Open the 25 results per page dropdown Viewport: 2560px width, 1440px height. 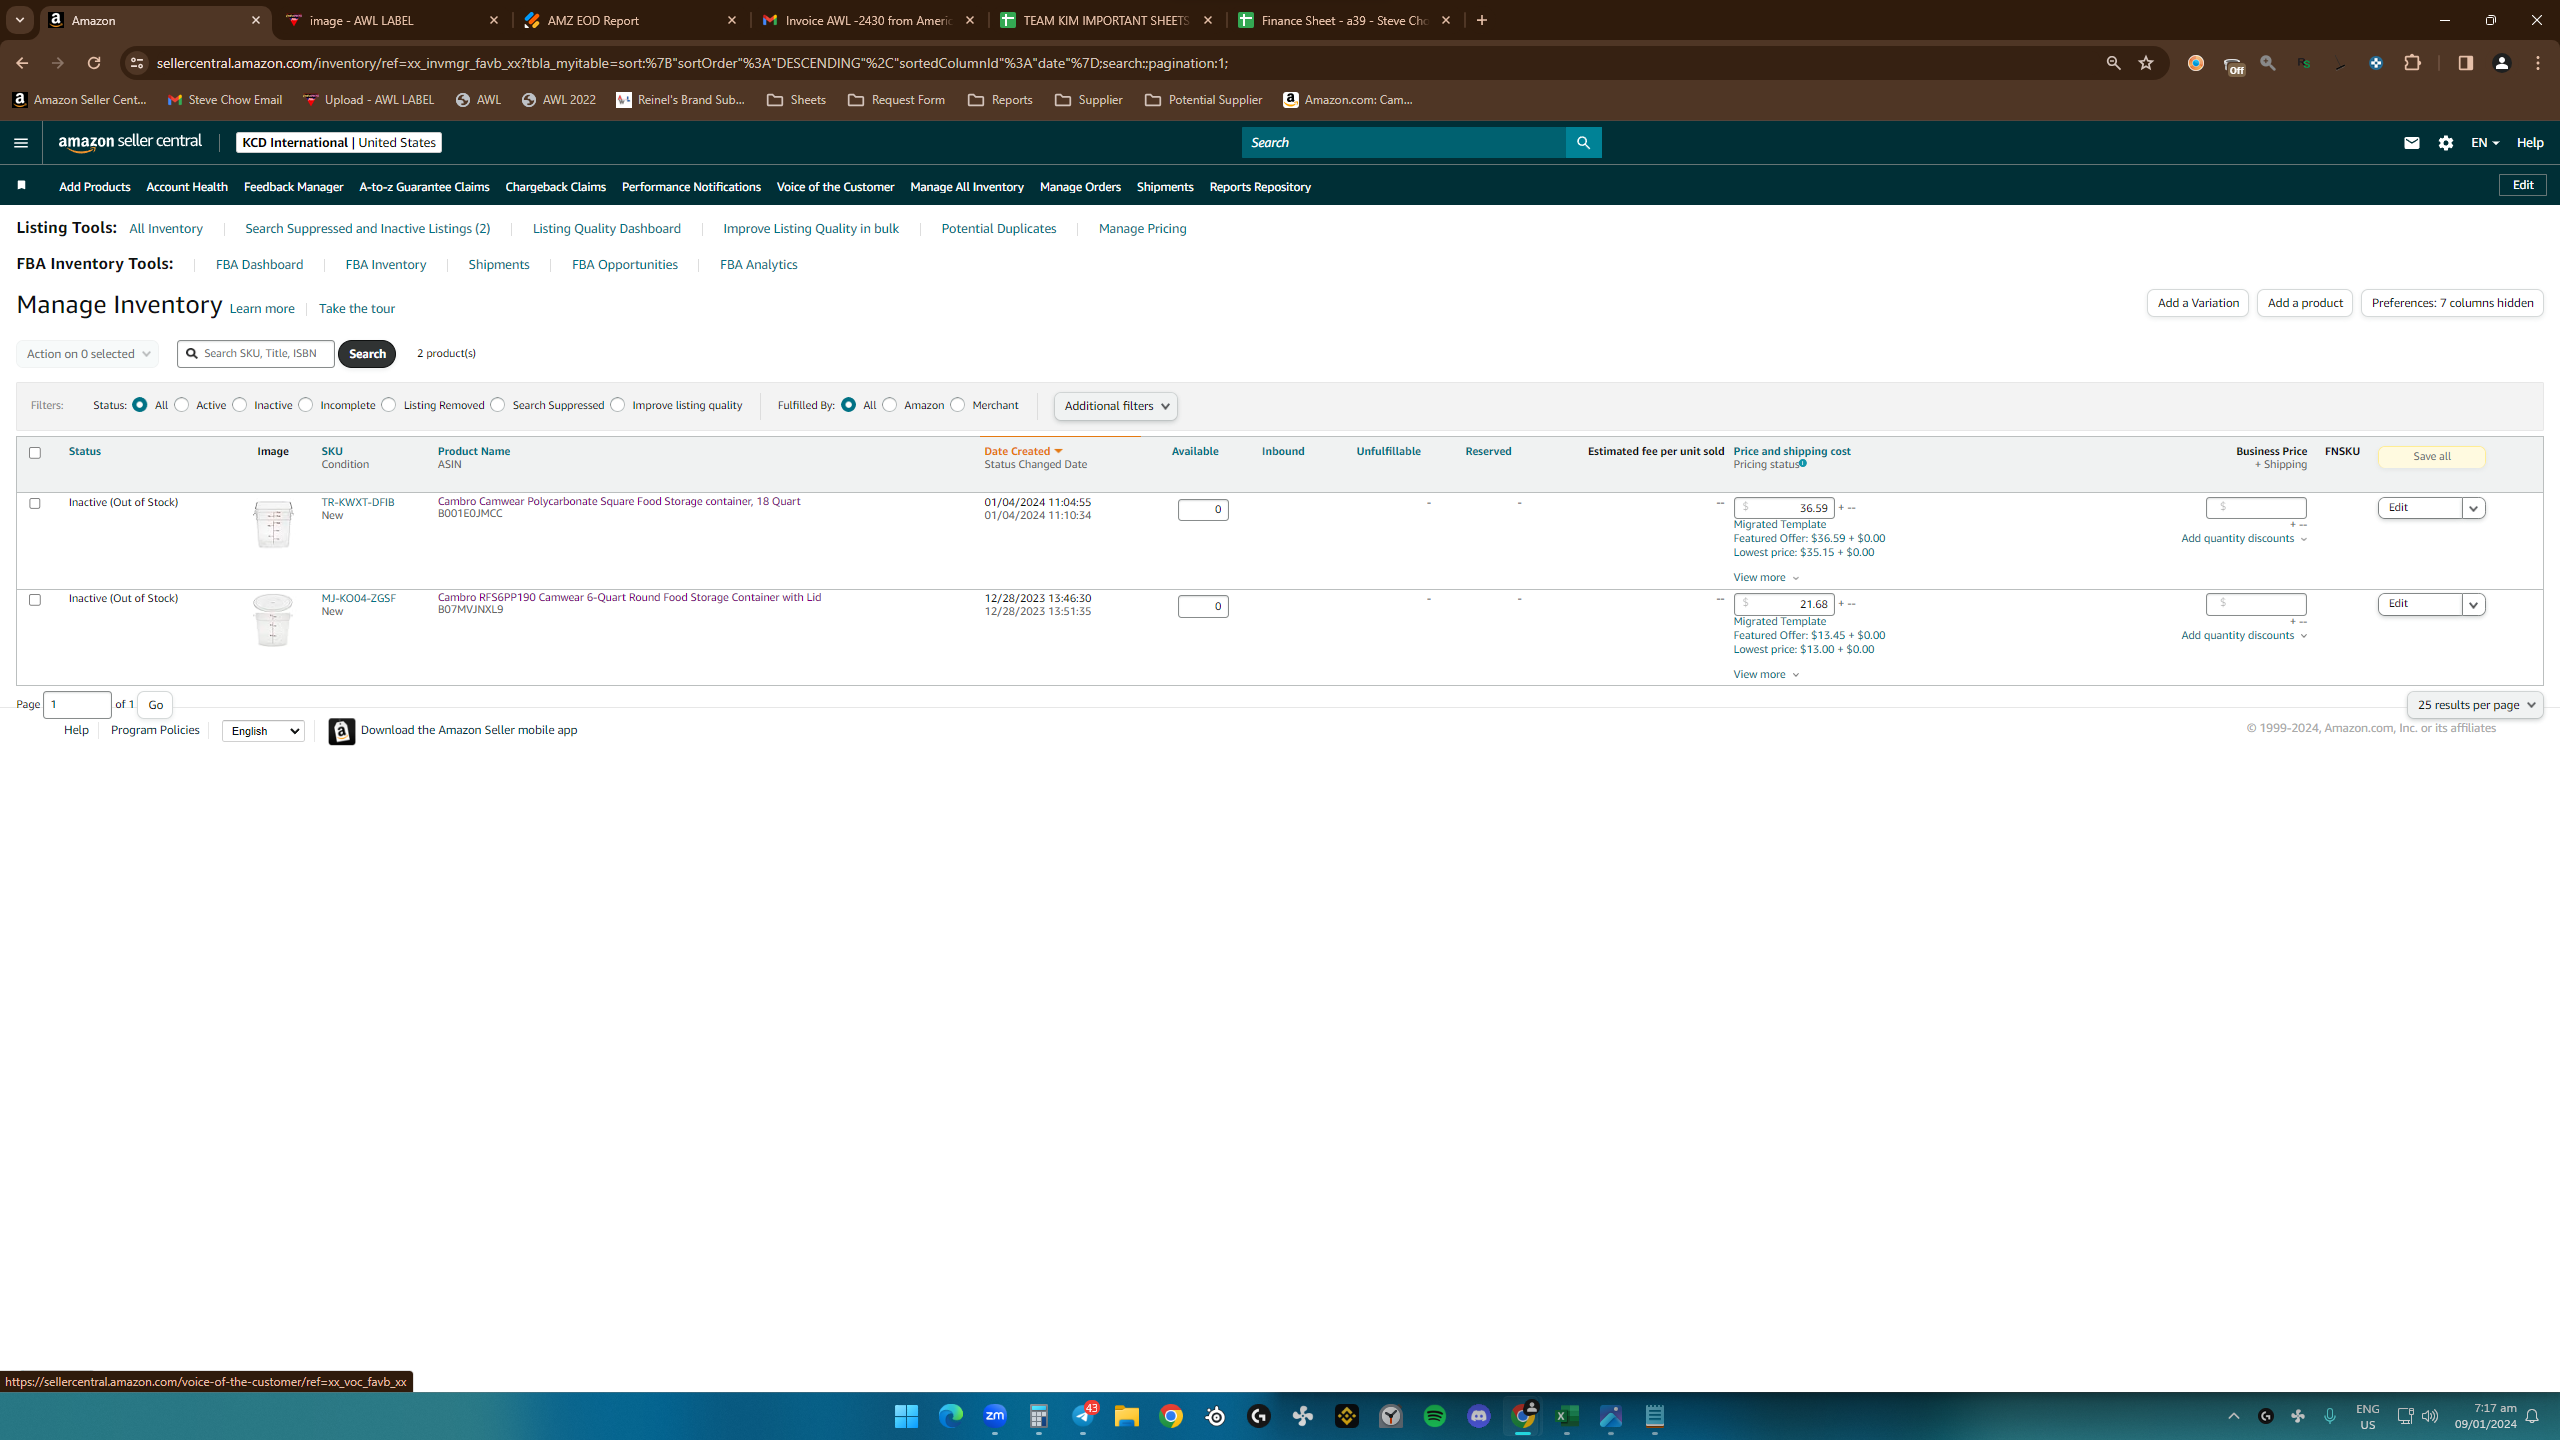[x=2475, y=705]
